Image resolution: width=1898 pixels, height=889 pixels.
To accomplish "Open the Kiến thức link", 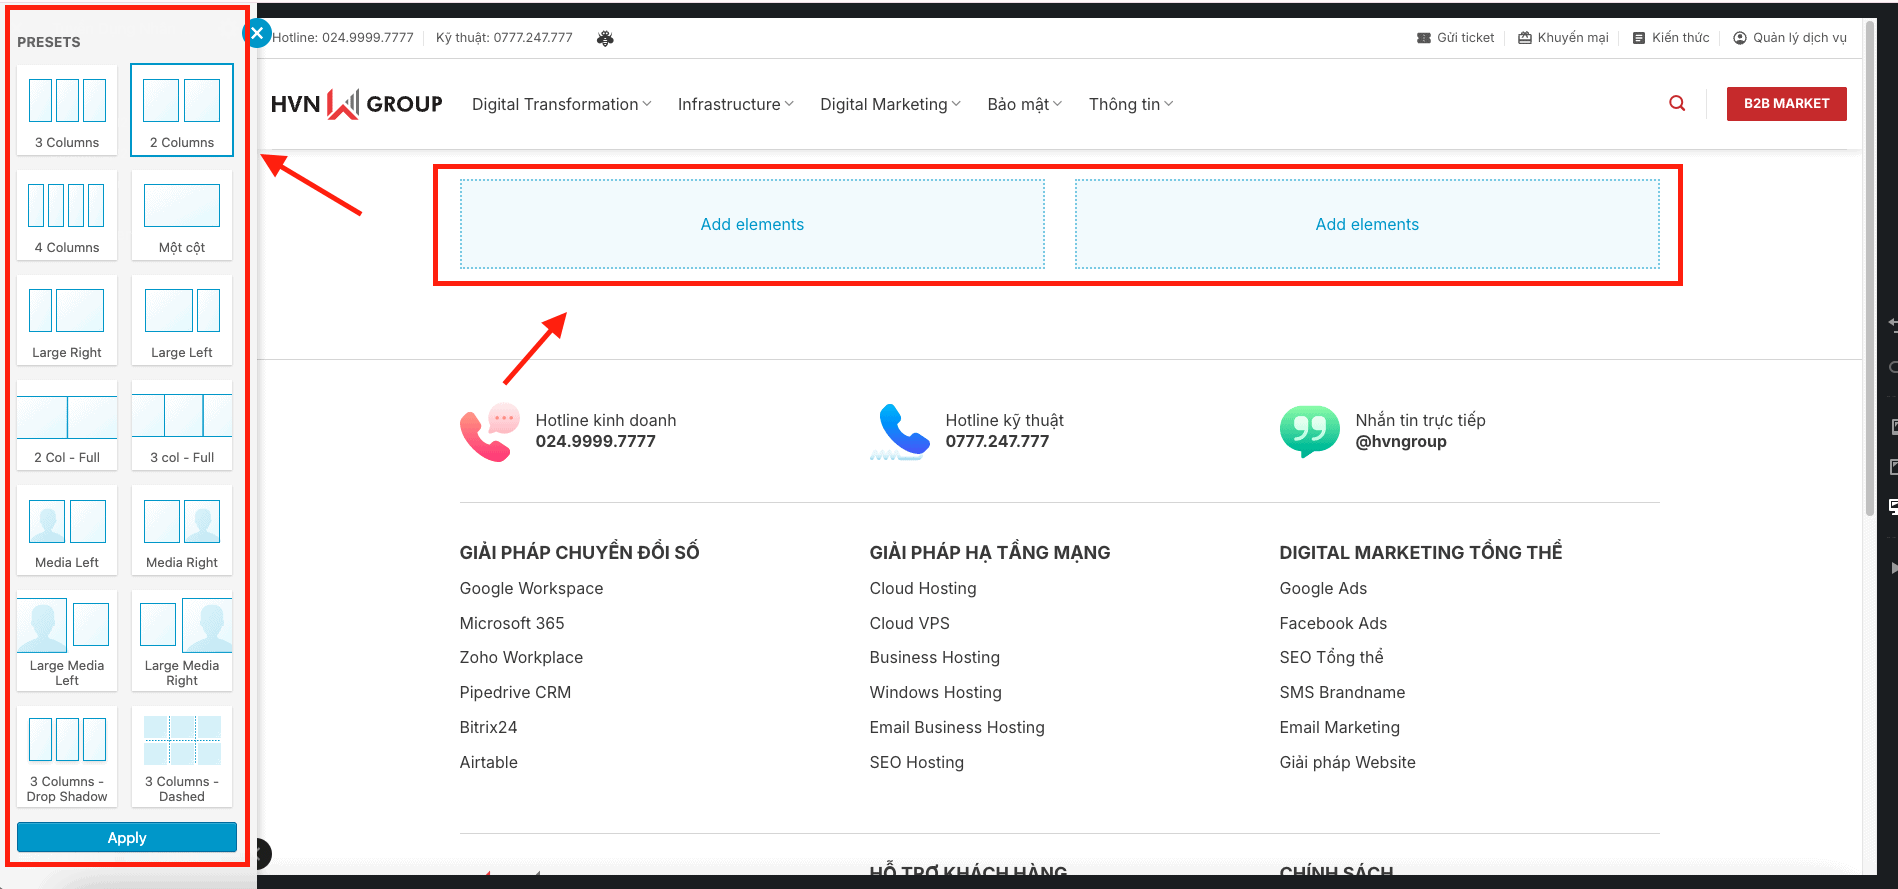I will 1671,38.
